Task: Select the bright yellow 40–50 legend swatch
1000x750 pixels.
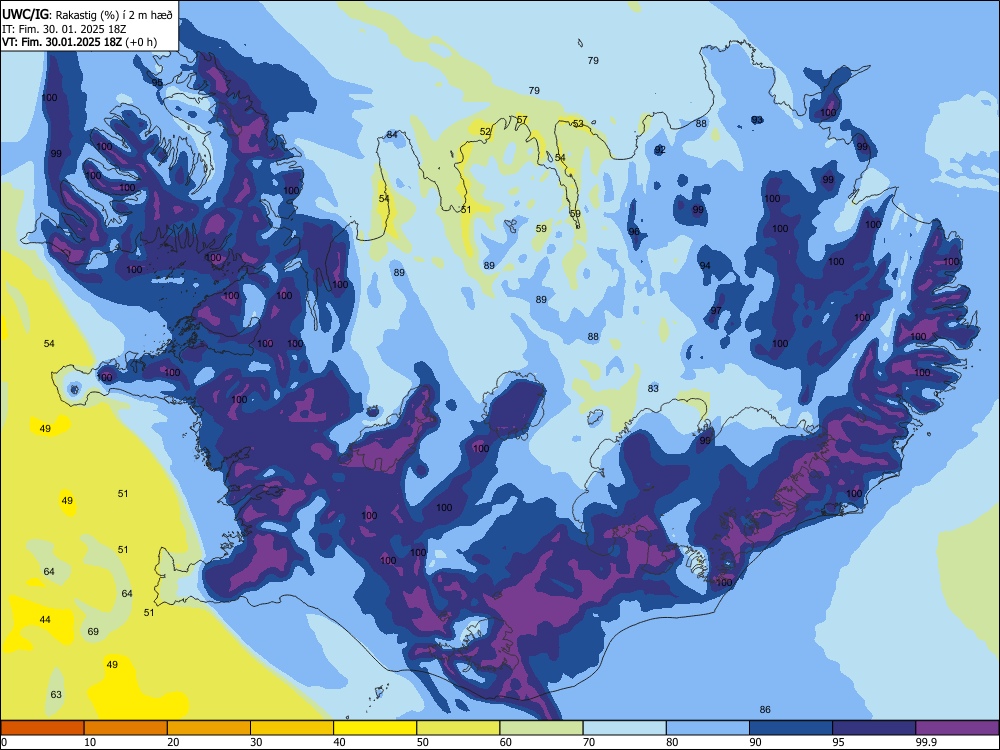Action: point(375,728)
